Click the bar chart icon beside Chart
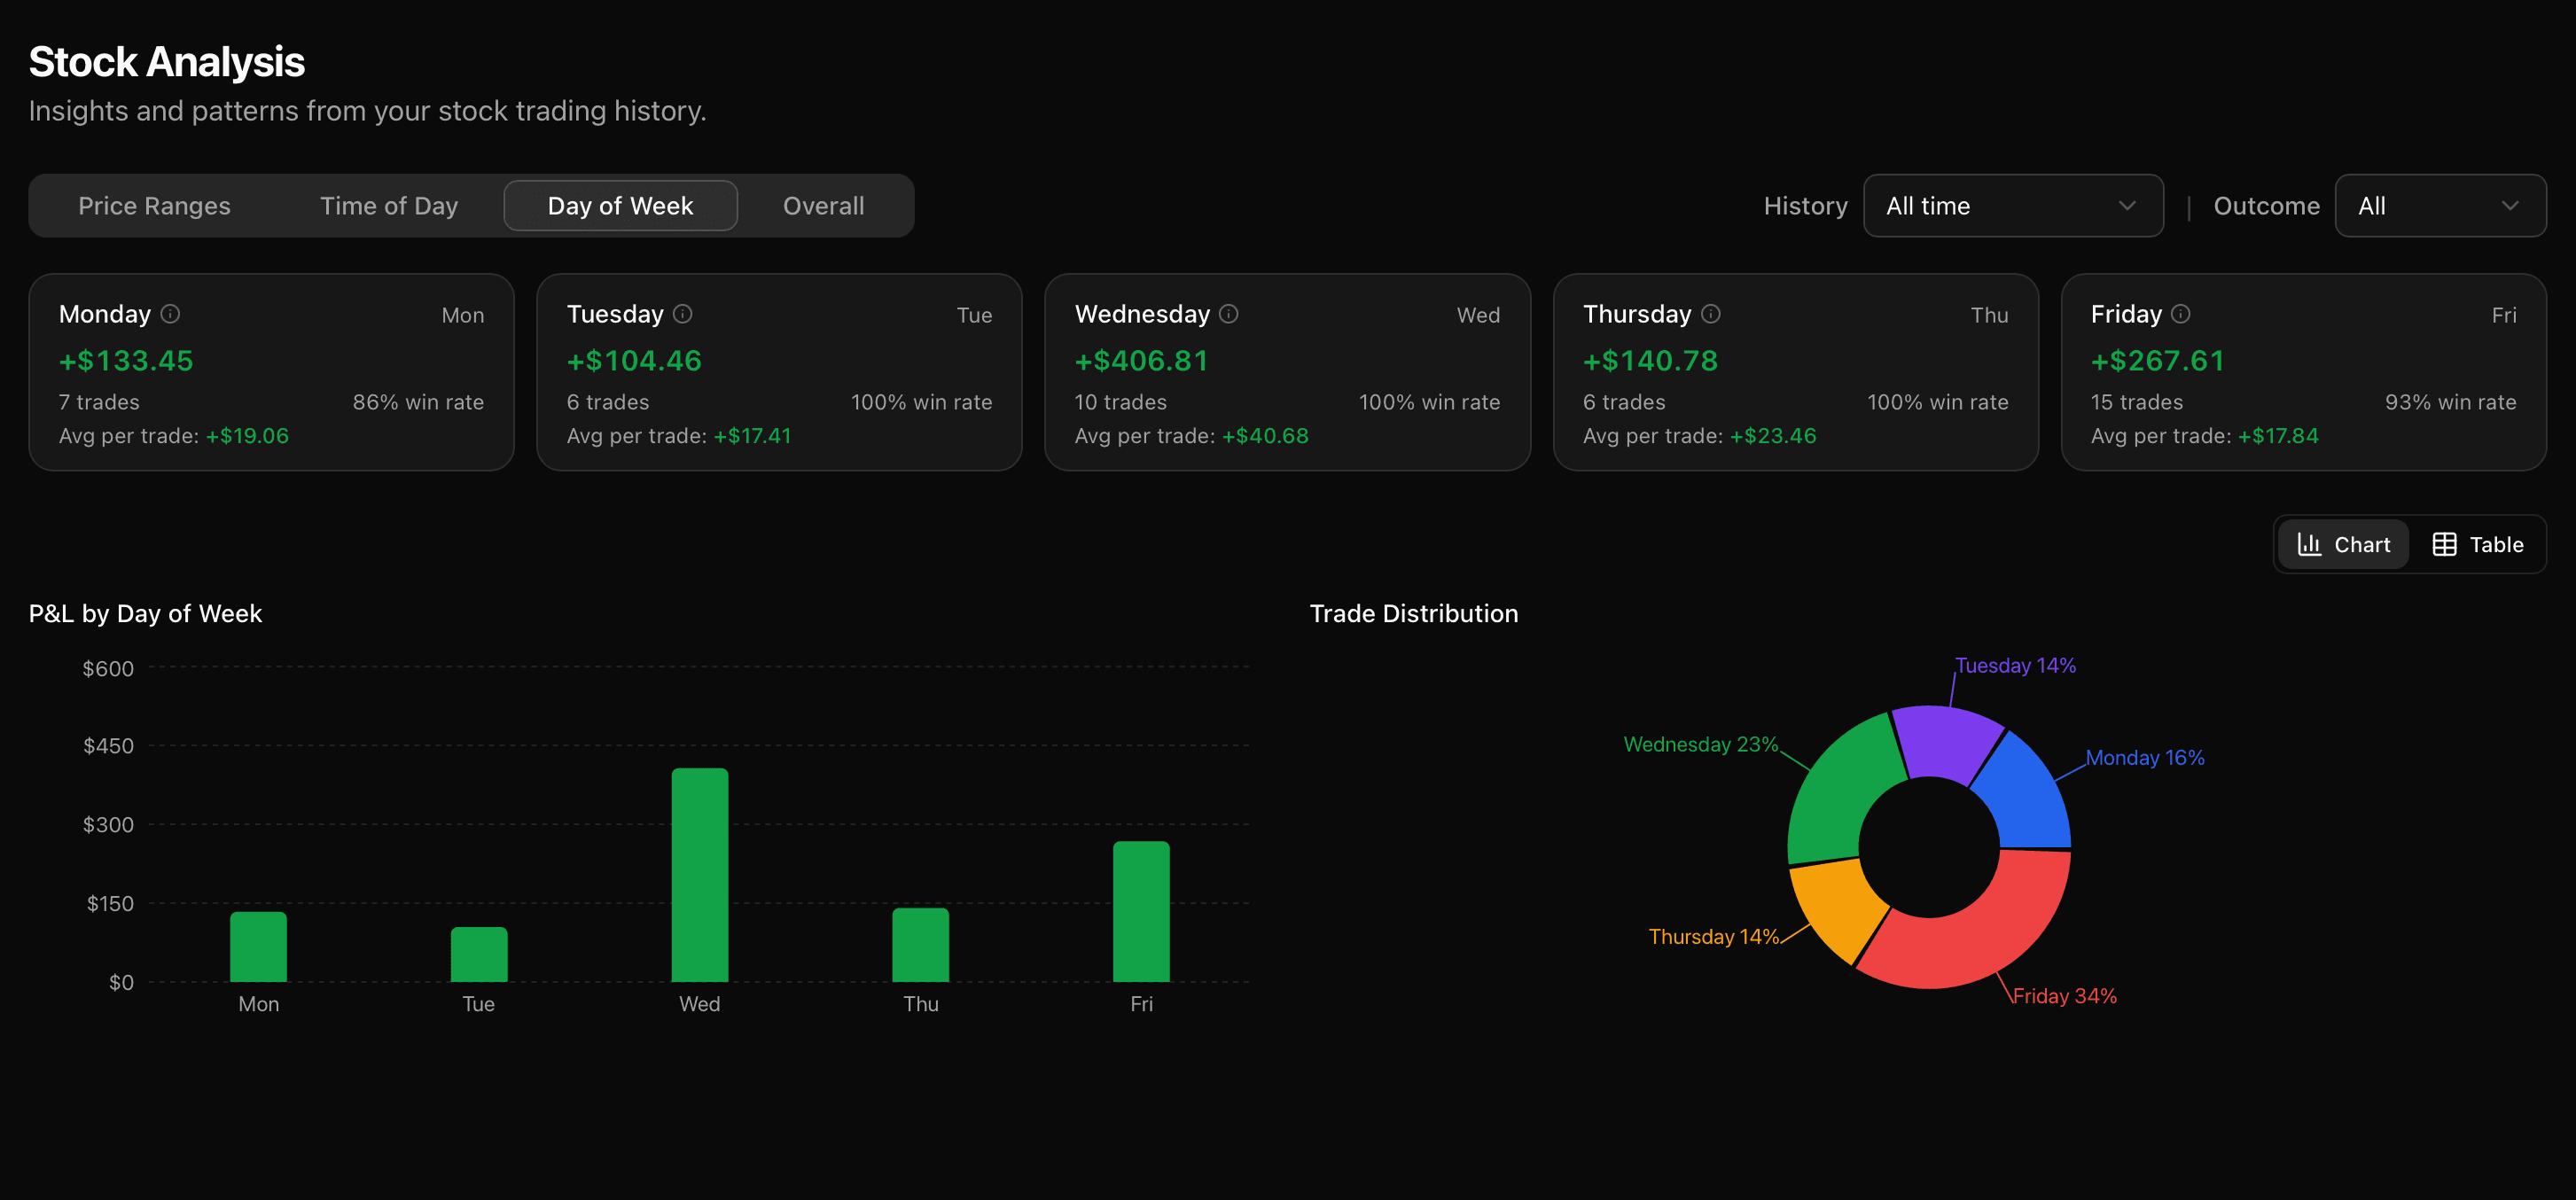 click(x=2312, y=544)
